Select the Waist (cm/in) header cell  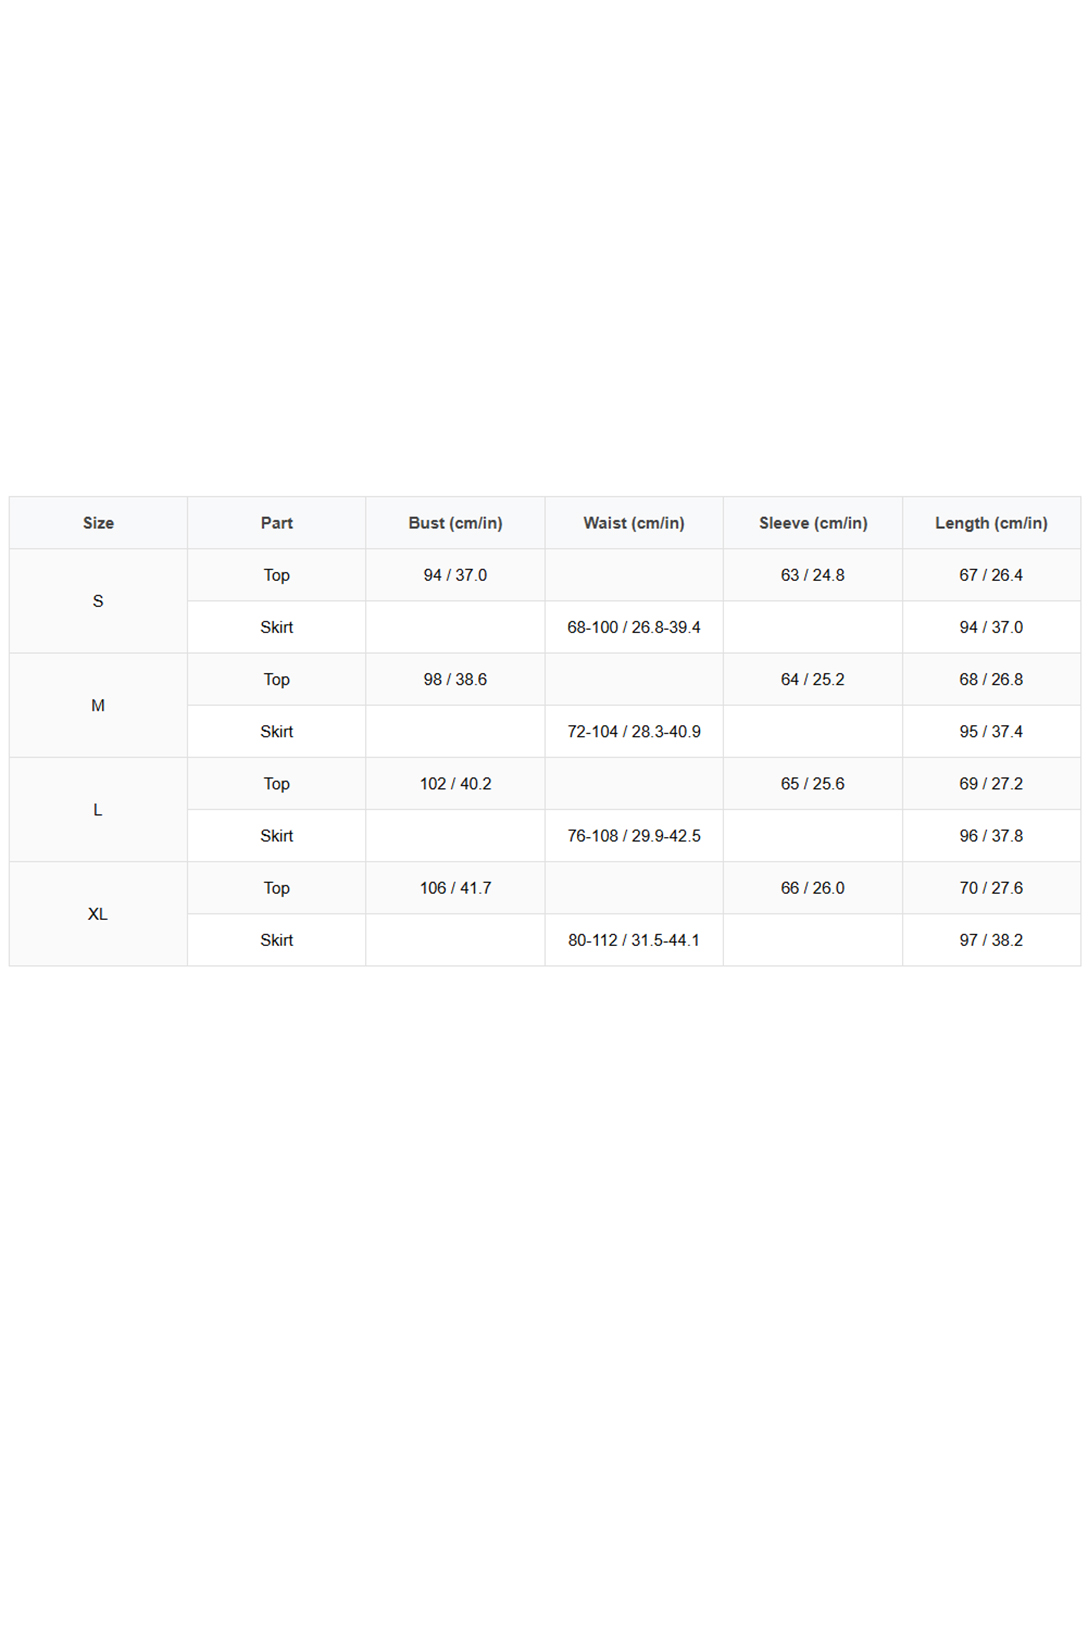634,523
